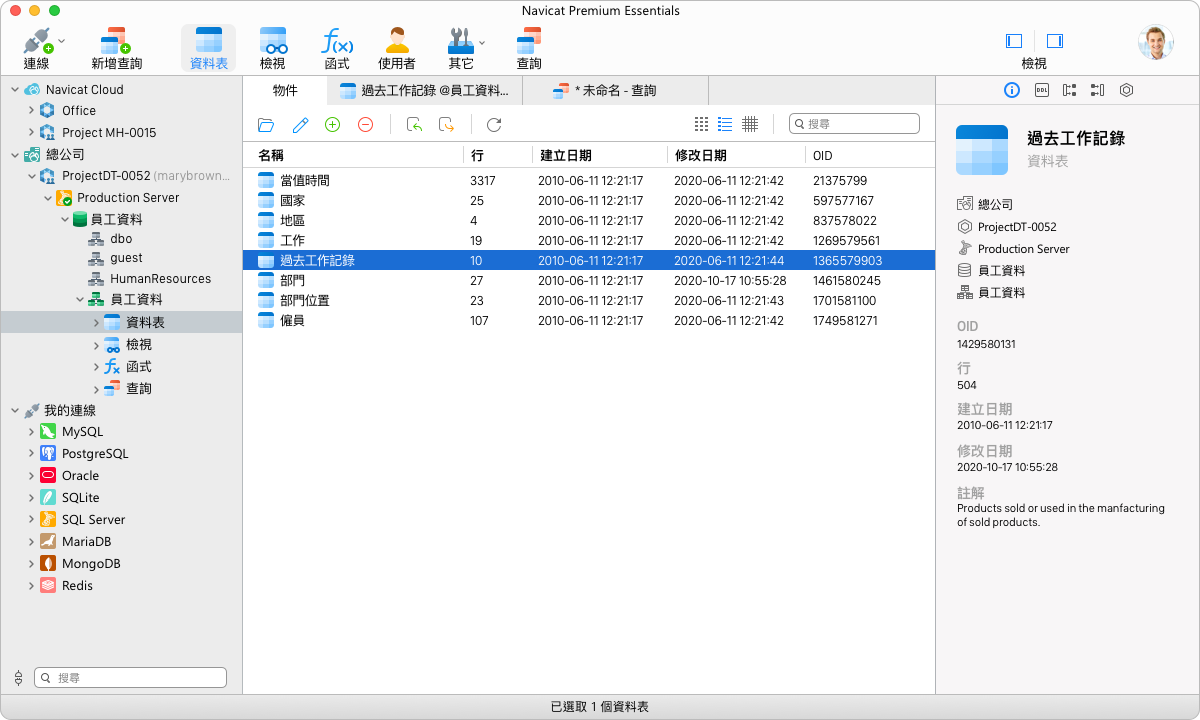Click the user profile avatar
The image size is (1200, 720).
point(1155,42)
